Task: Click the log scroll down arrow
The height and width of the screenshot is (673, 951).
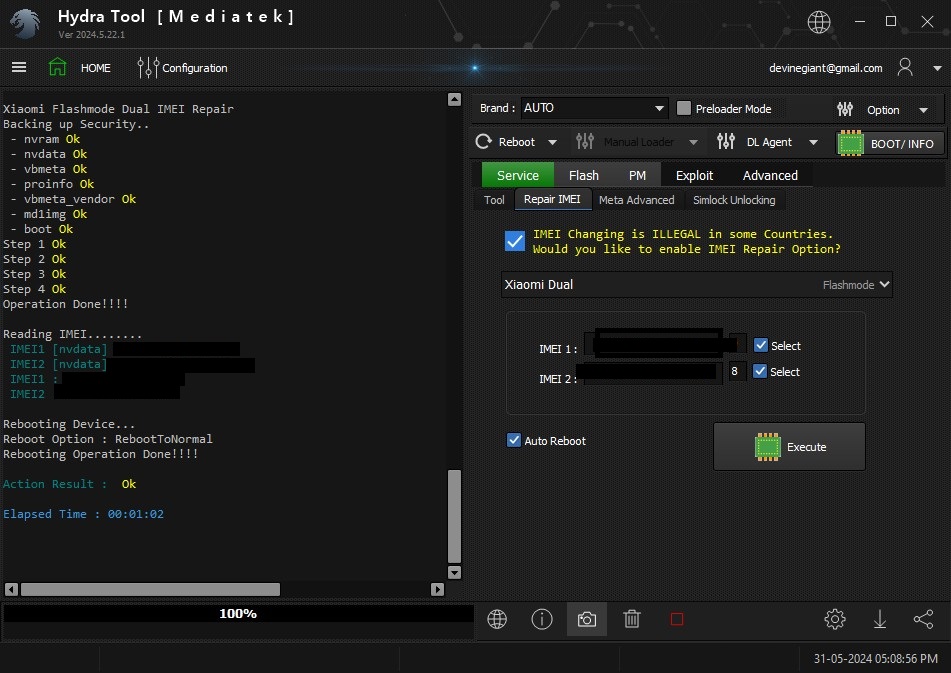Action: pos(454,572)
